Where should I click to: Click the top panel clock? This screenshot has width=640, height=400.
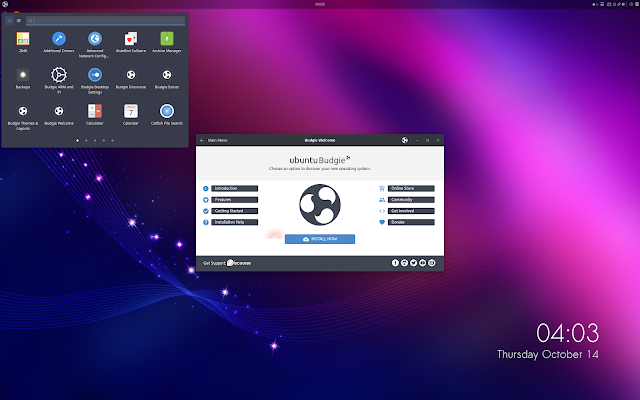pyautogui.click(x=320, y=4)
